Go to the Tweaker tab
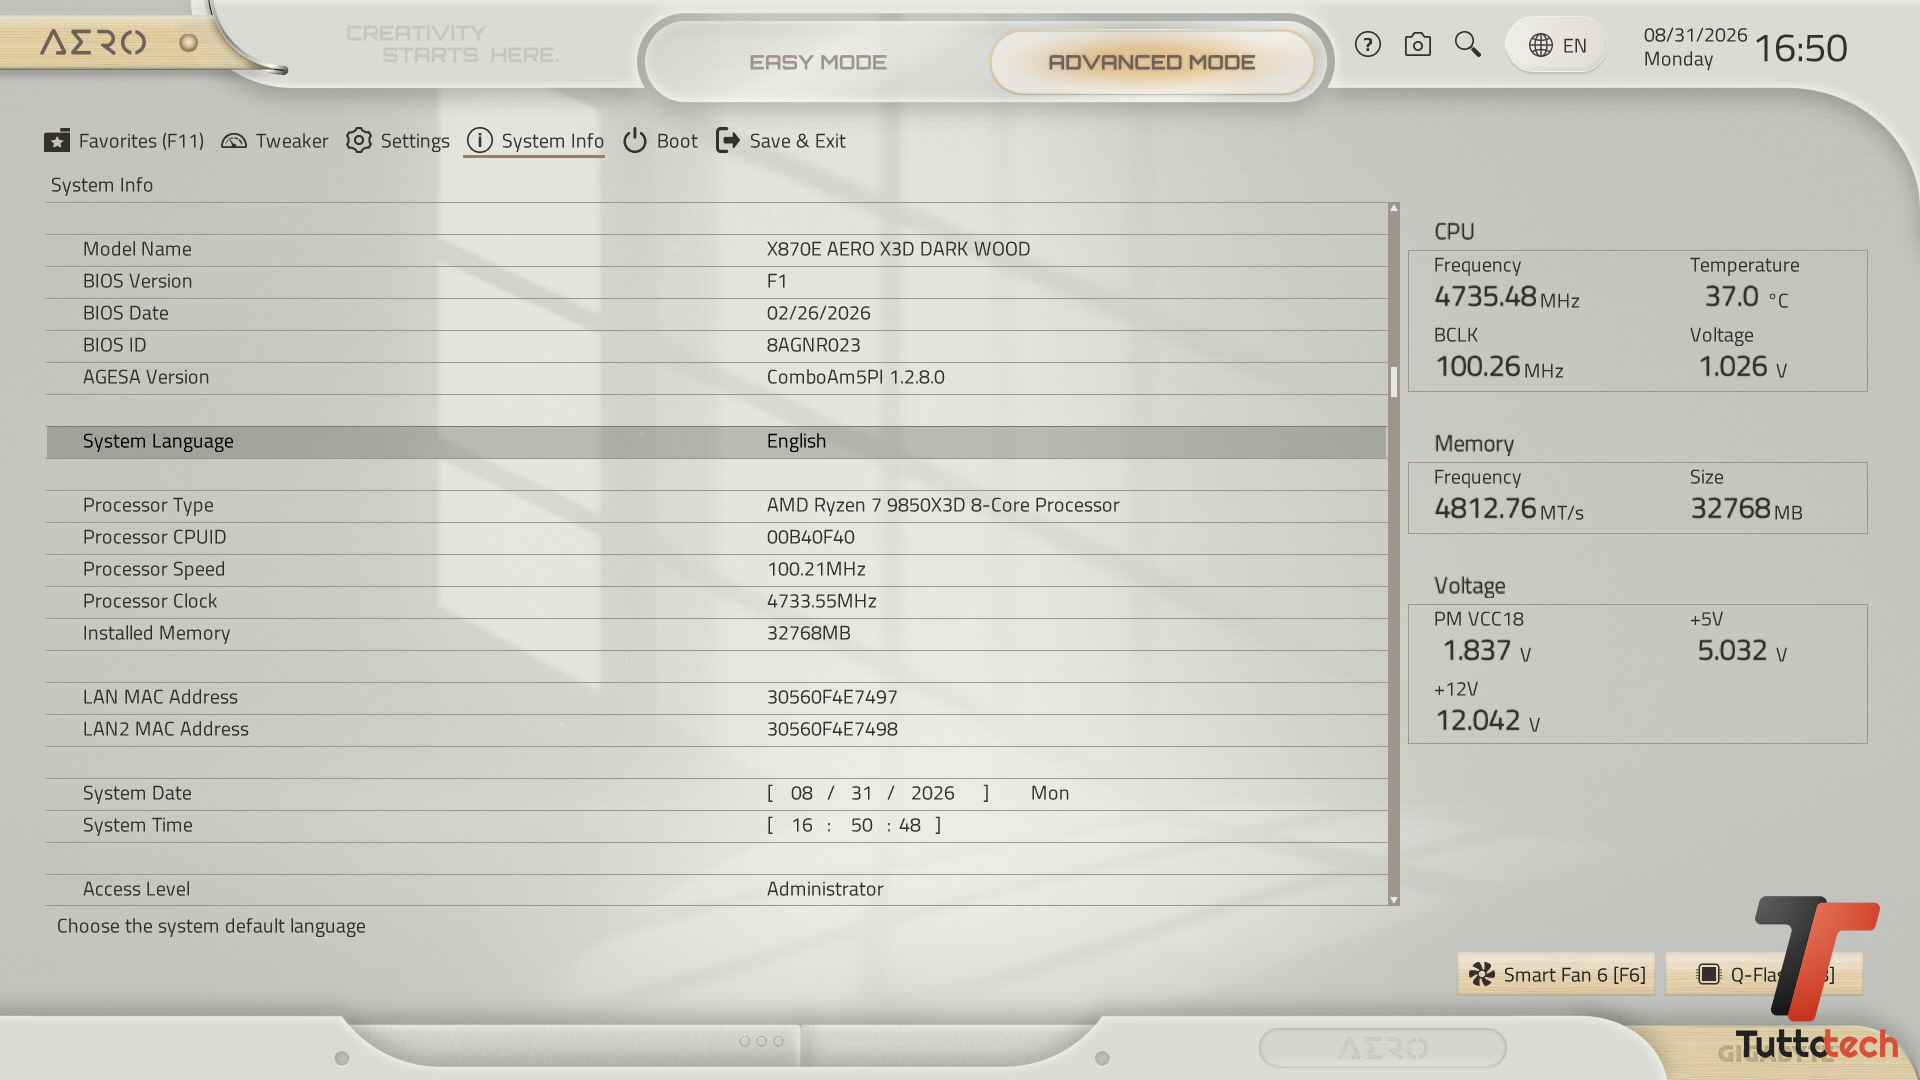Image resolution: width=1920 pixels, height=1080 pixels. (275, 141)
